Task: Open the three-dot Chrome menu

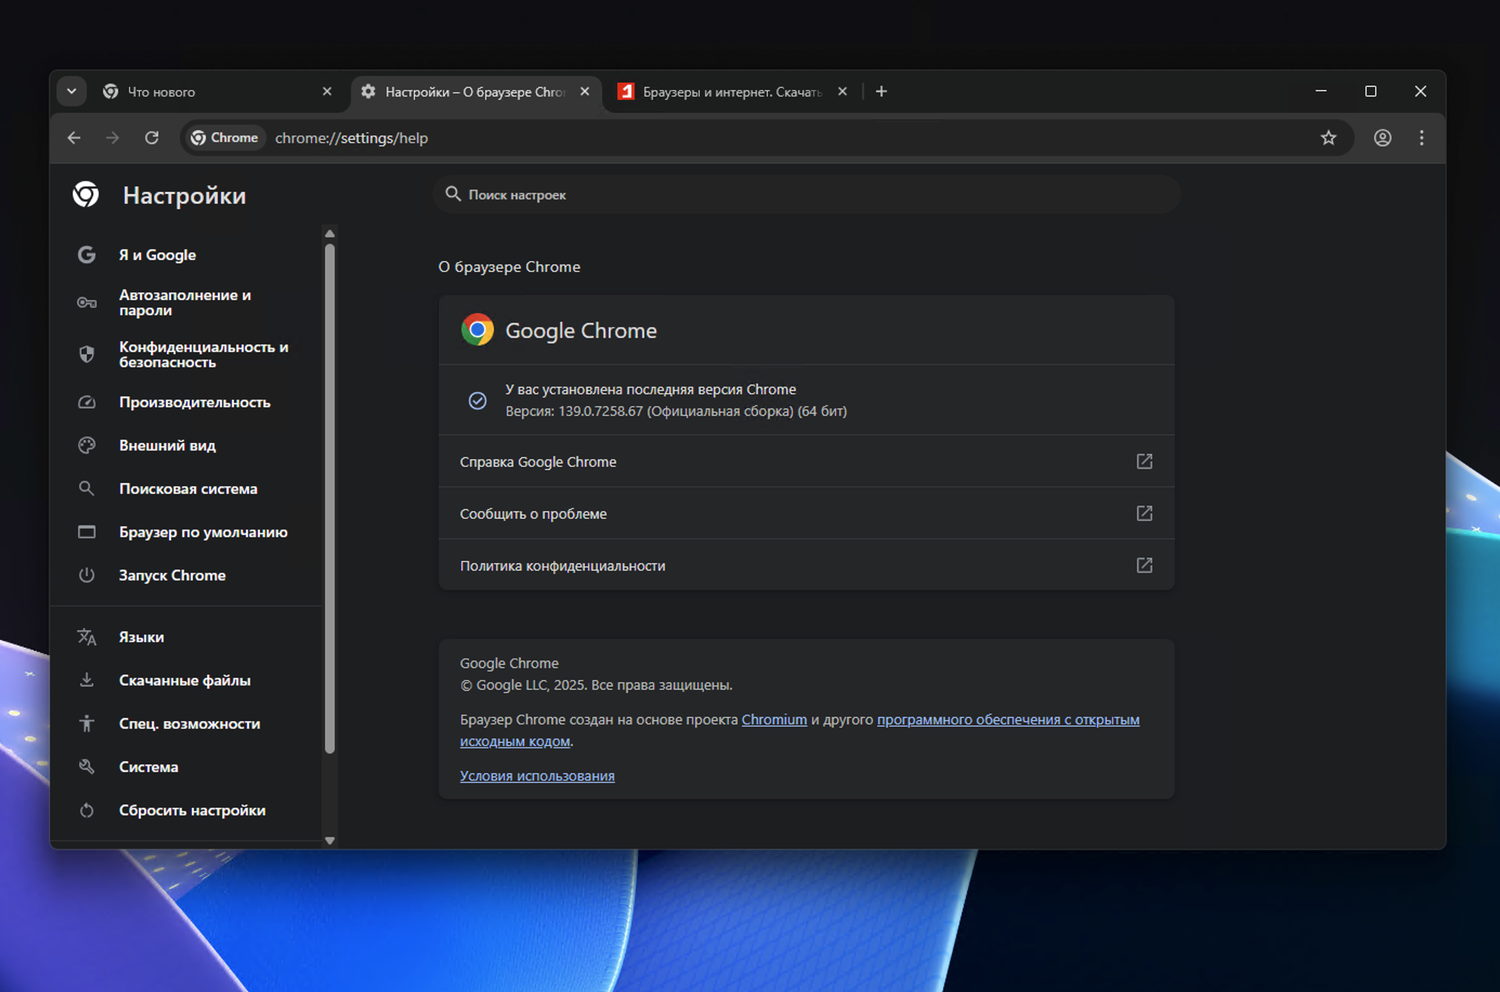Action: [x=1421, y=138]
